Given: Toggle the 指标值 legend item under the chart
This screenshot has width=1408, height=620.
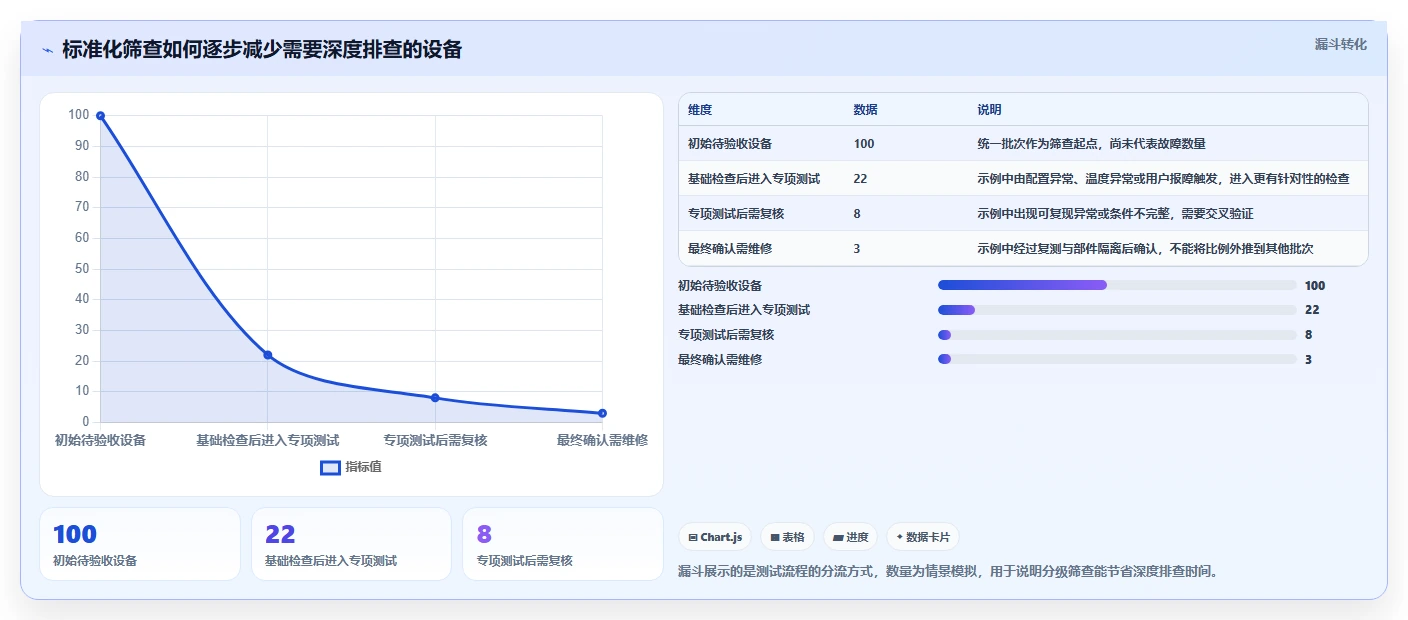Looking at the screenshot, I should pos(351,467).
